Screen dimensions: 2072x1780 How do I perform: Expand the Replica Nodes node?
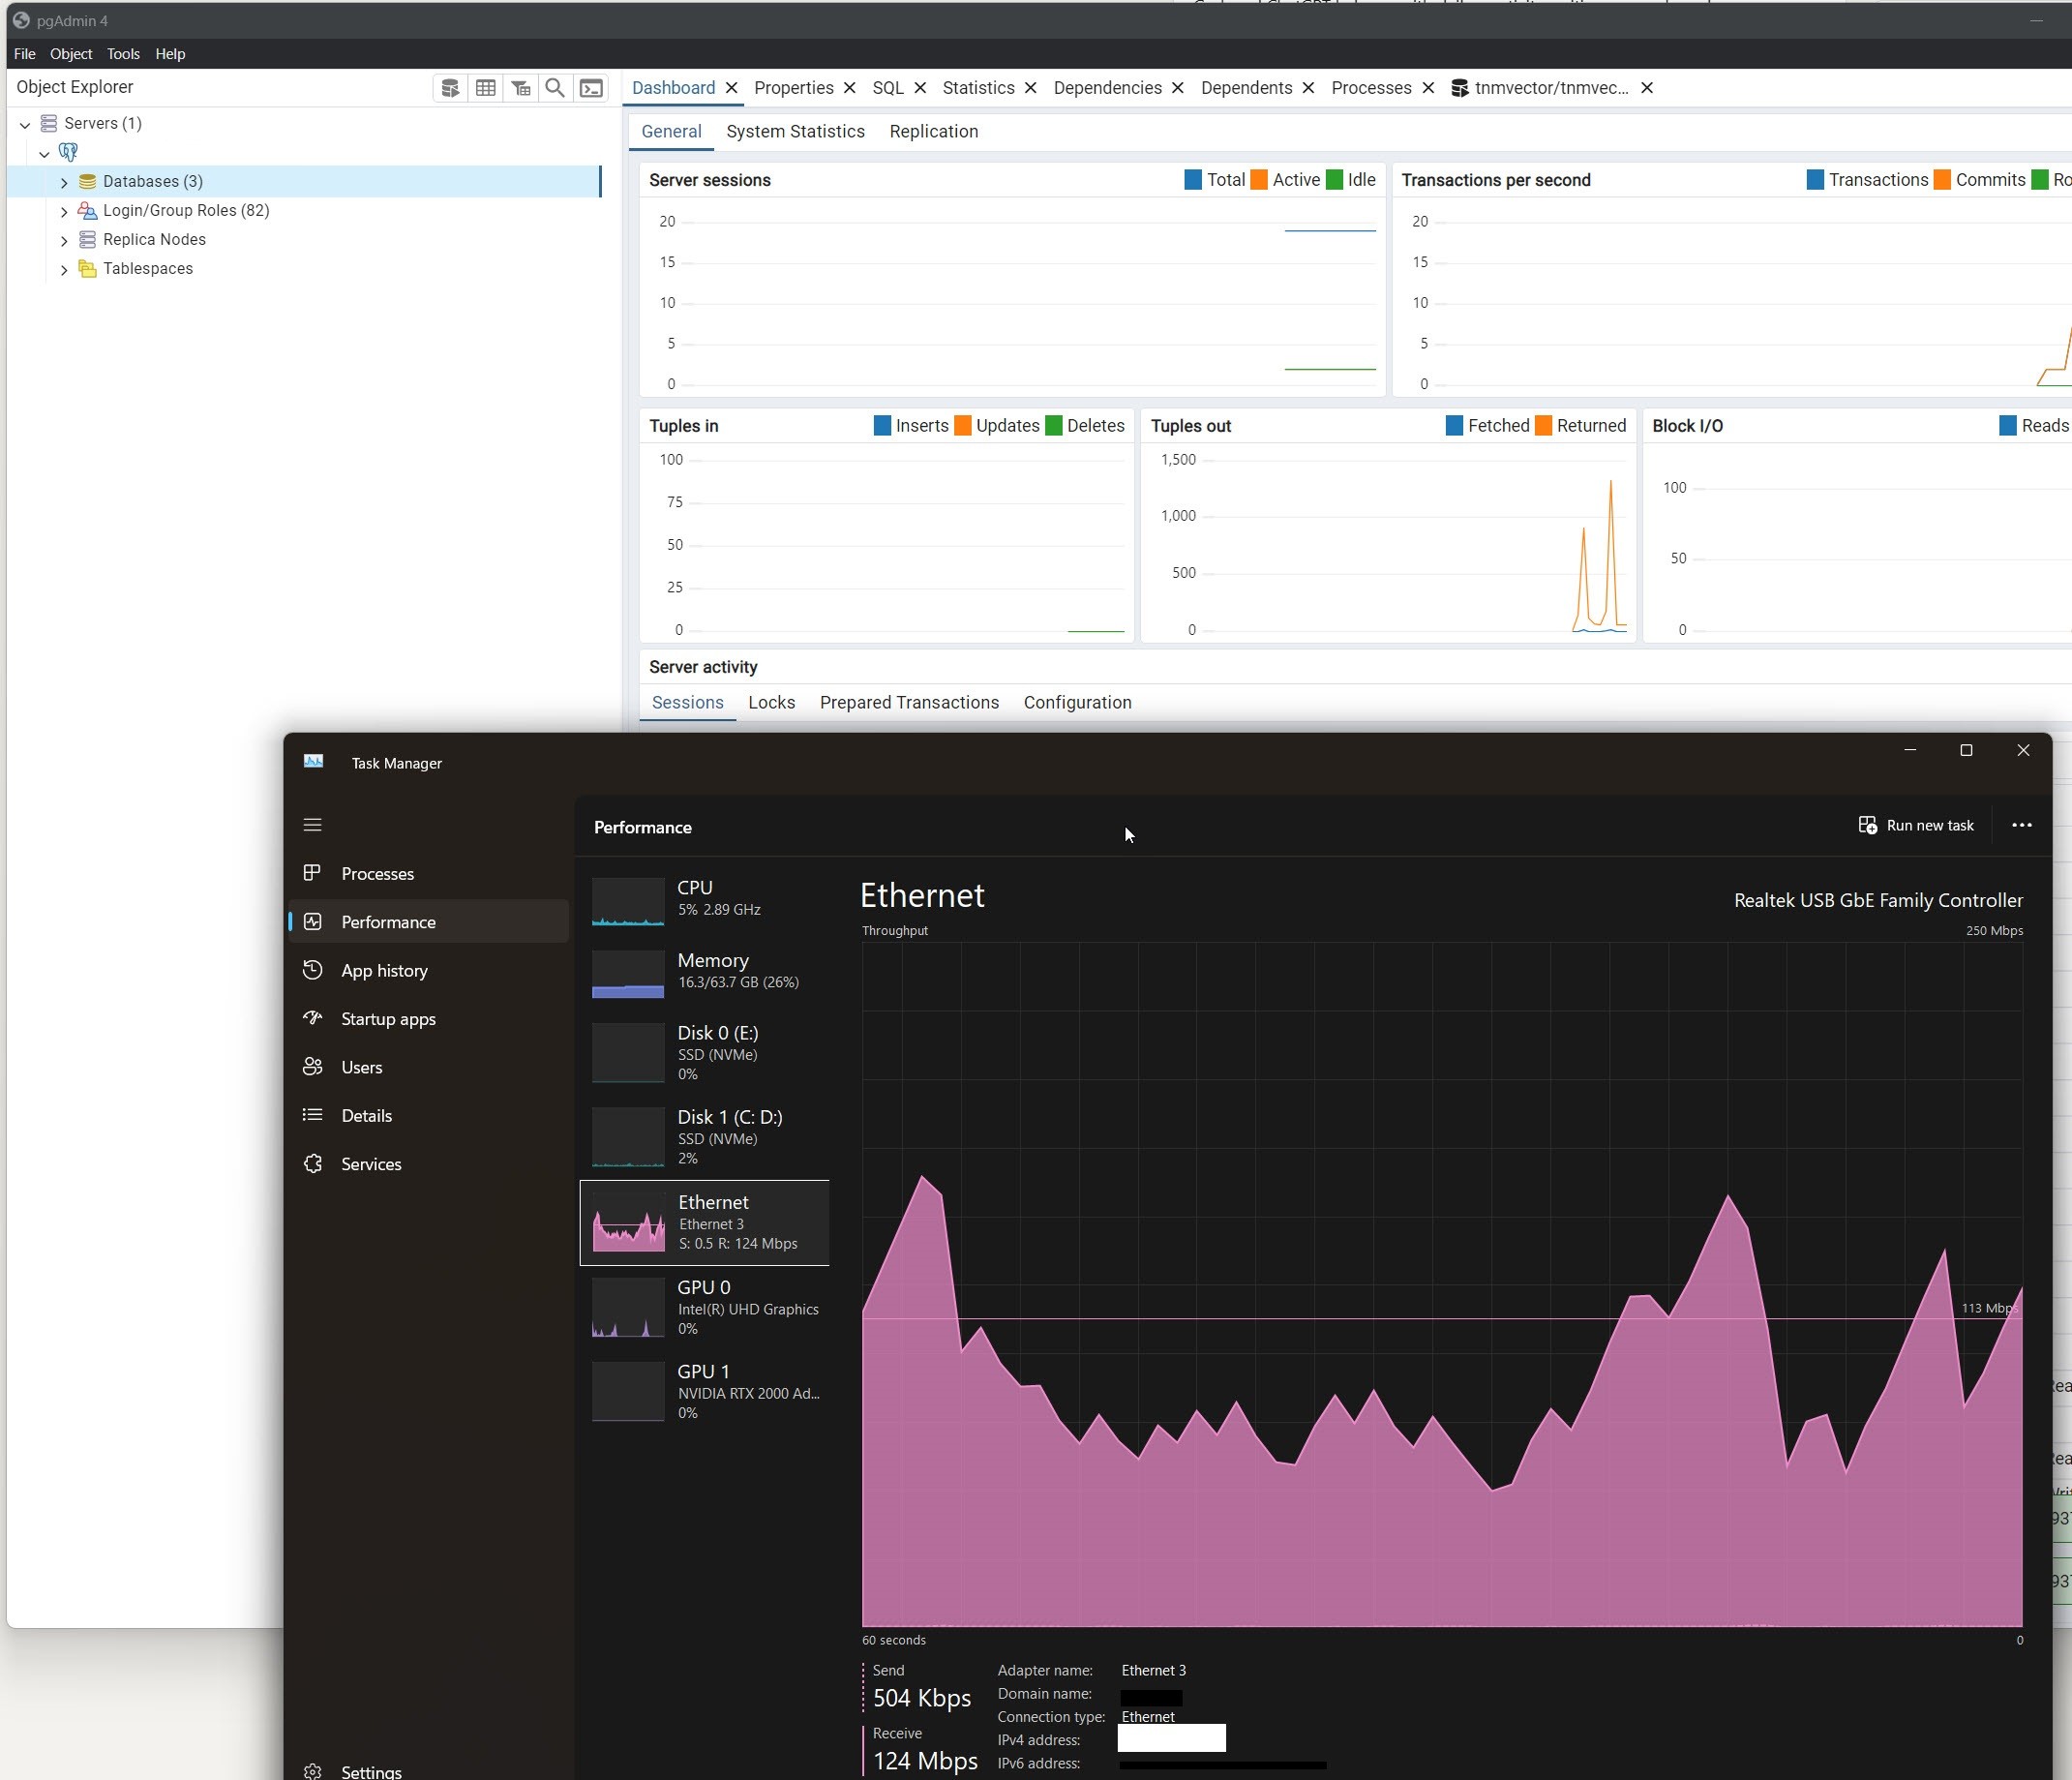click(64, 240)
